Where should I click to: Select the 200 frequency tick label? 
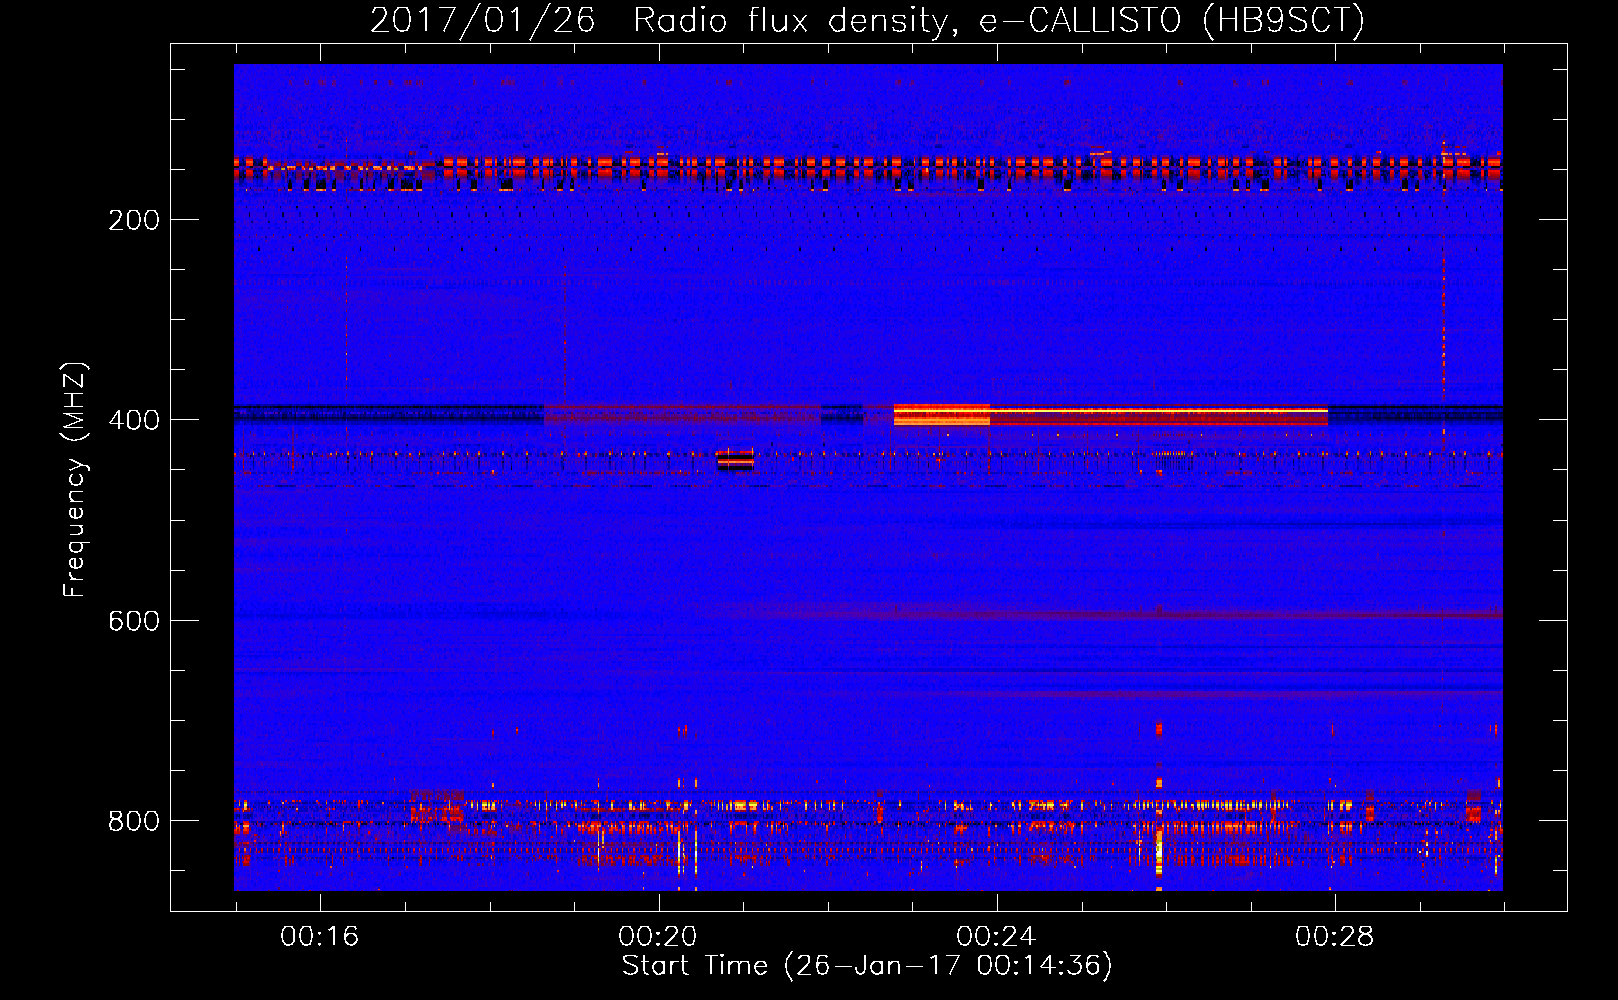134,220
